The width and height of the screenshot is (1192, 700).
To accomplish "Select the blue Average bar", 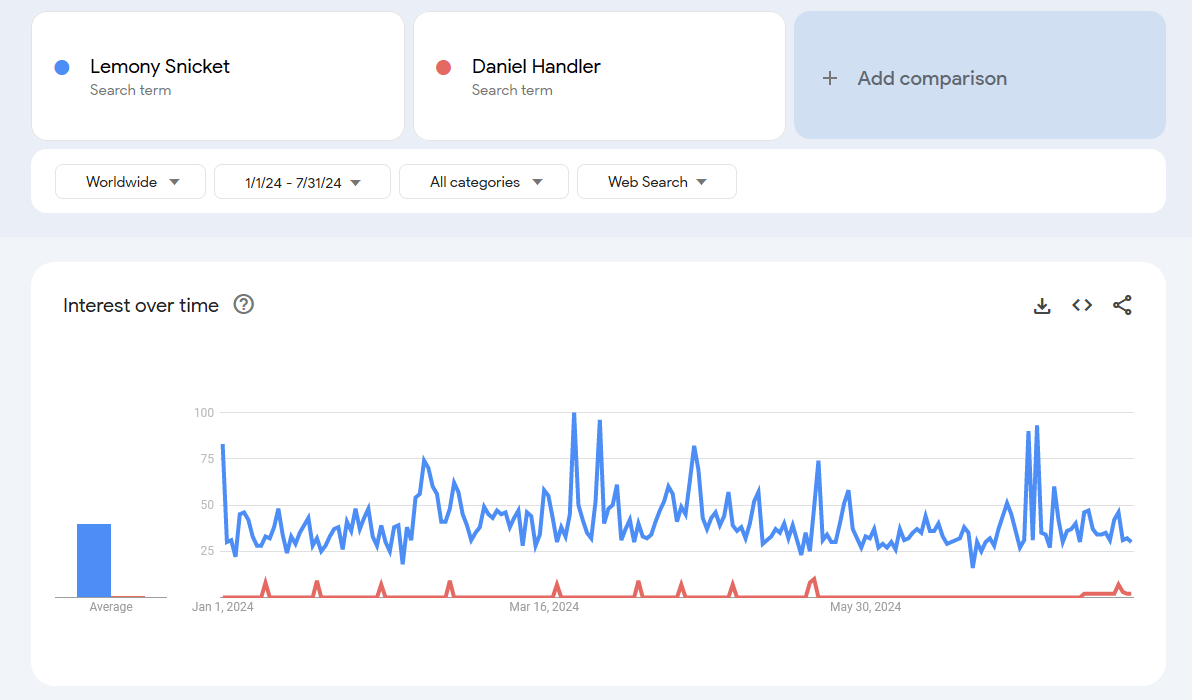I will tap(94, 560).
